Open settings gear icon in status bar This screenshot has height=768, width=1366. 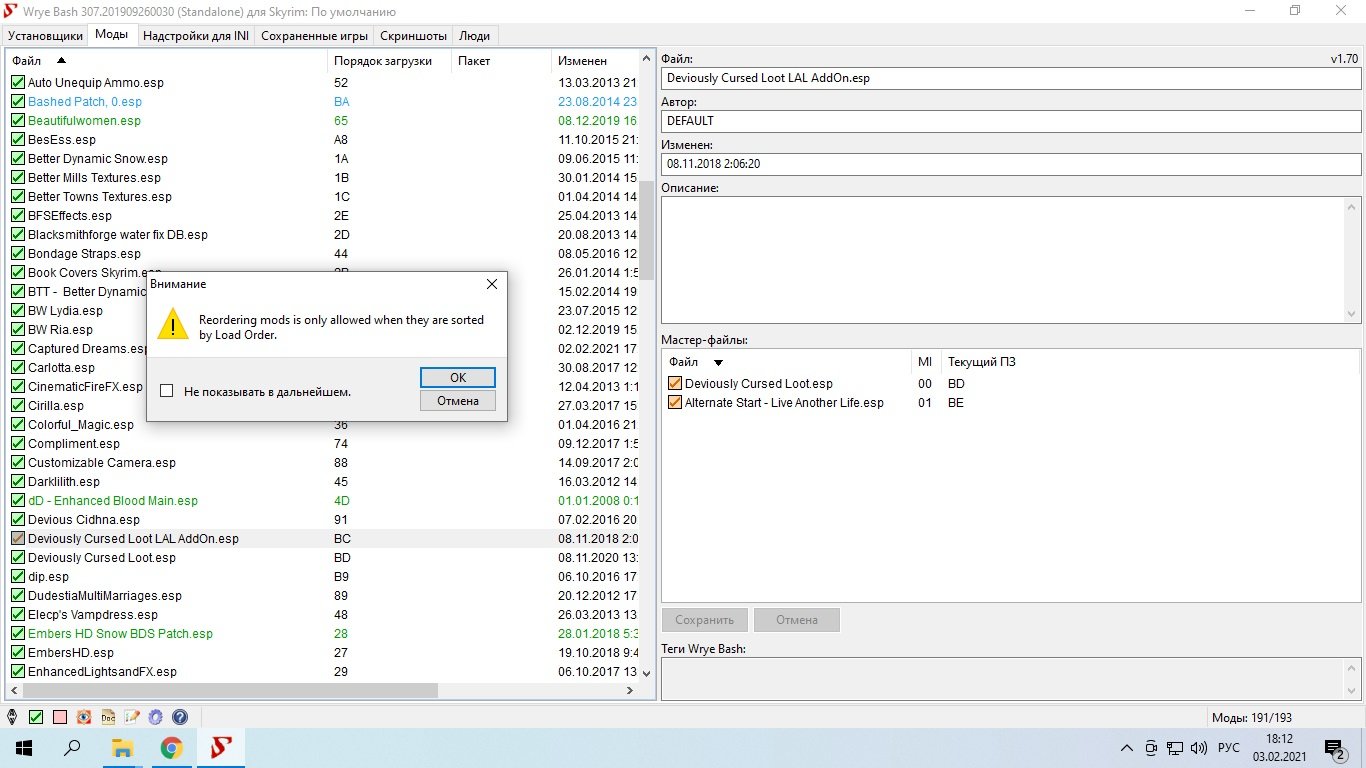[155, 717]
